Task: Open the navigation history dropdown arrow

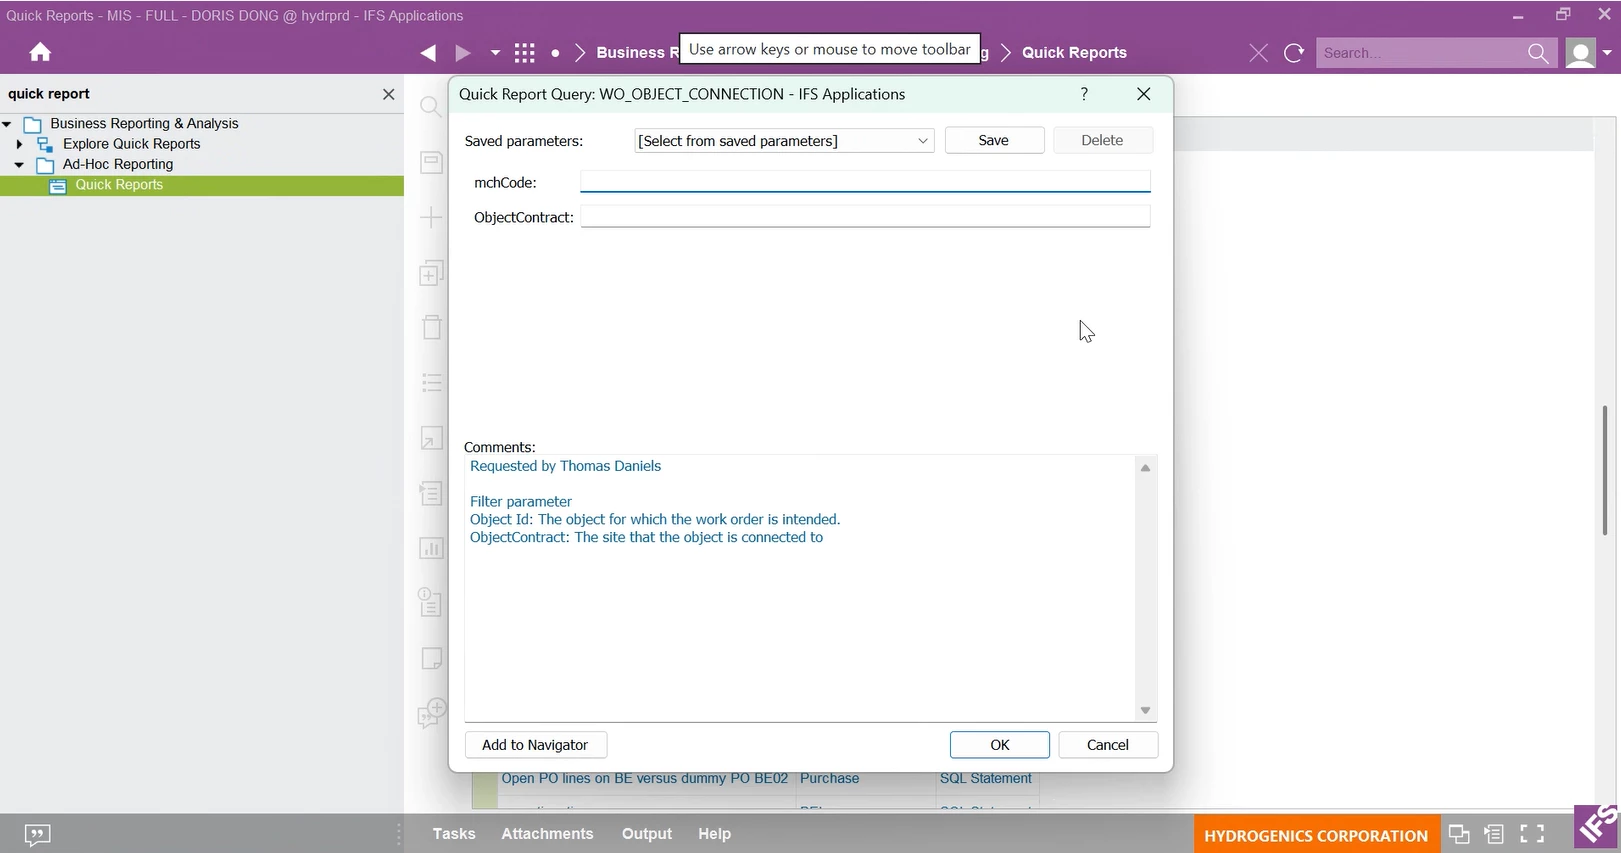Action: [x=495, y=53]
